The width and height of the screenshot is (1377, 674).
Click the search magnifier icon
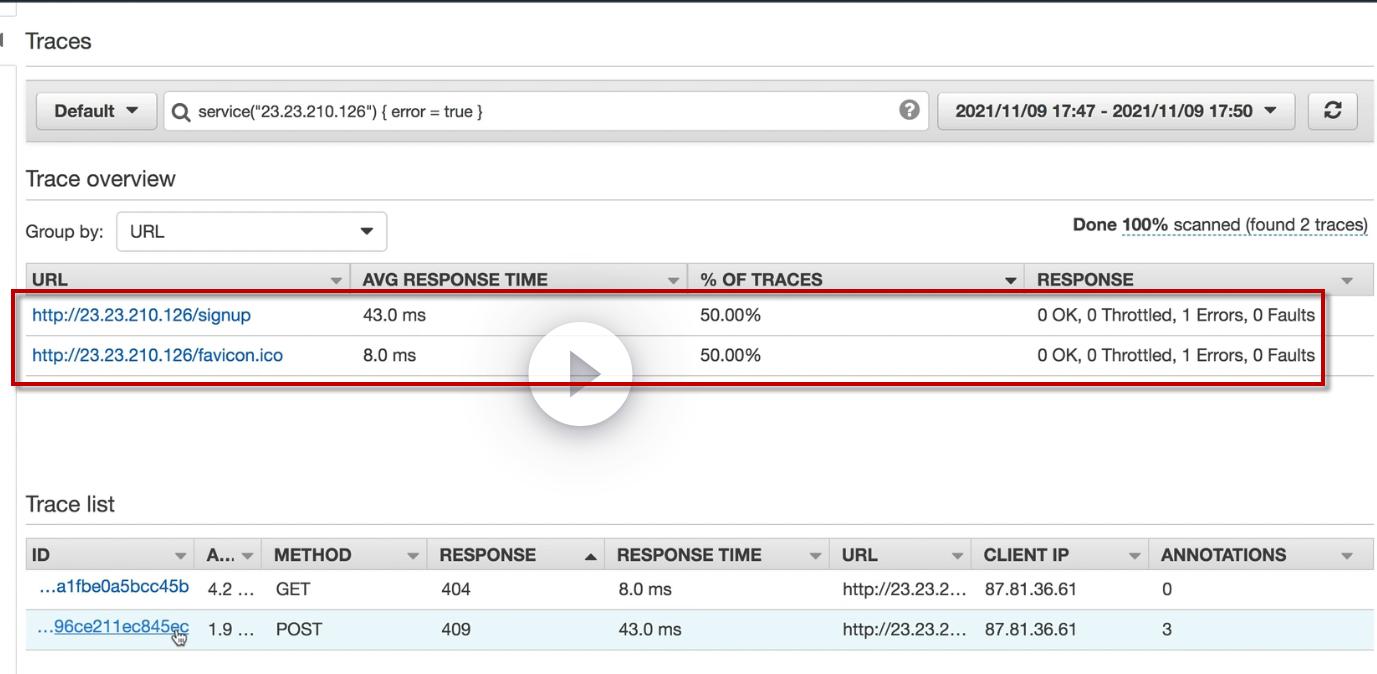(x=181, y=112)
